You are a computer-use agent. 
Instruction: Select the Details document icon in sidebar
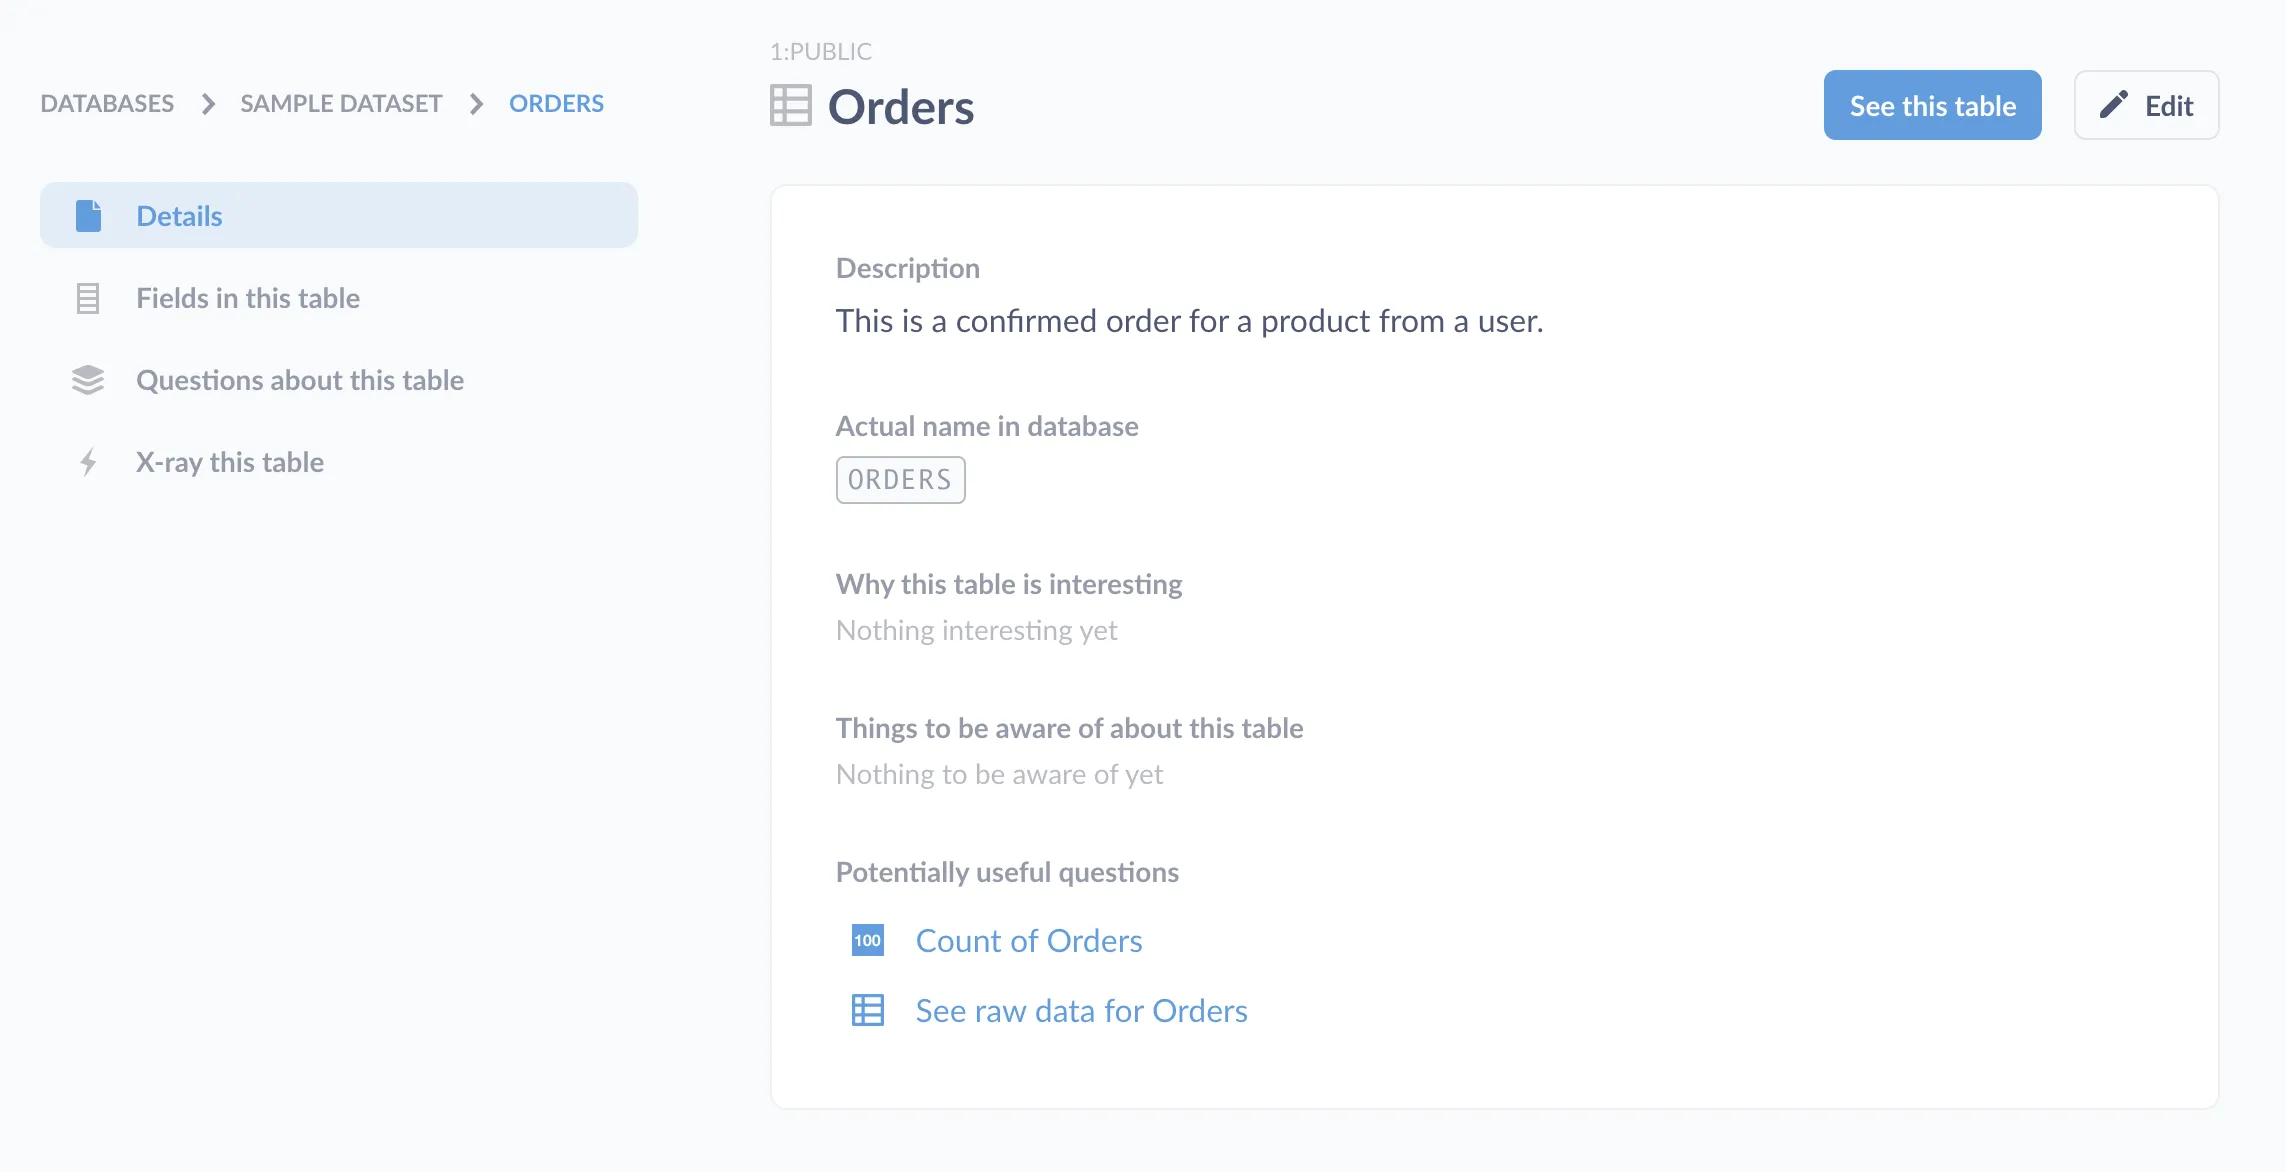[x=89, y=214]
